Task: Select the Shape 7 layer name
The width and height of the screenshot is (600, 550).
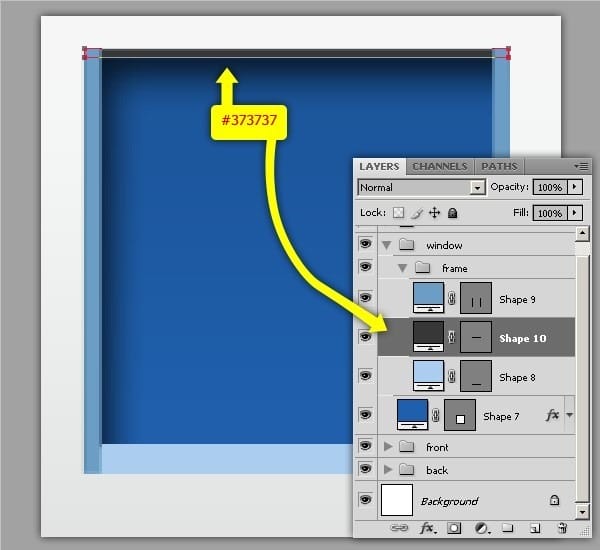Action: (x=501, y=416)
